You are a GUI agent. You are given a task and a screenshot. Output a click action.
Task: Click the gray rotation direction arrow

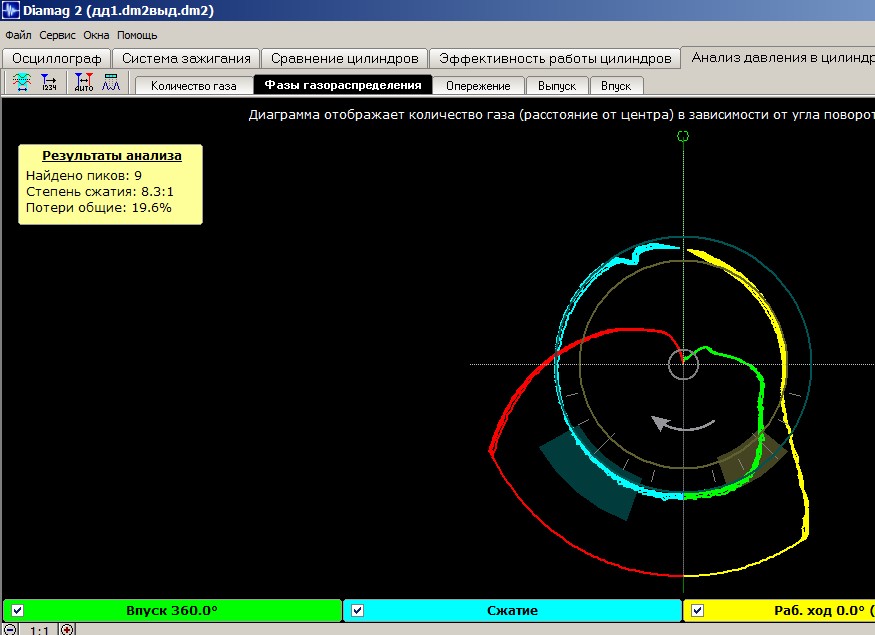pyautogui.click(x=682, y=424)
